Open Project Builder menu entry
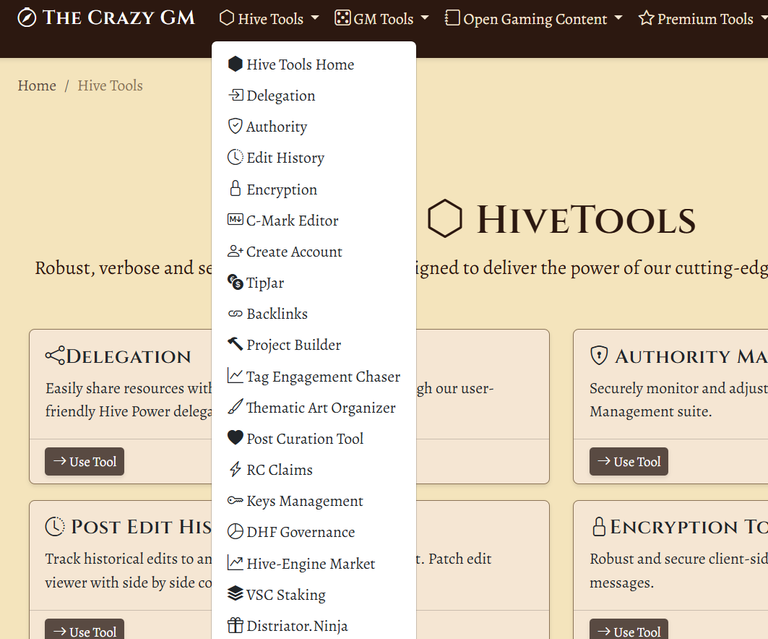768x639 pixels. coord(314,345)
